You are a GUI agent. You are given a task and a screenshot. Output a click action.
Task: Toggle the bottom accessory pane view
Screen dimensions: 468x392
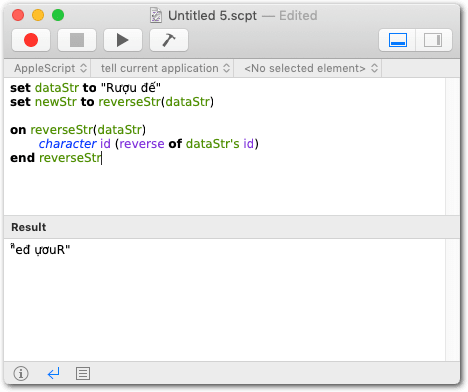[397, 40]
